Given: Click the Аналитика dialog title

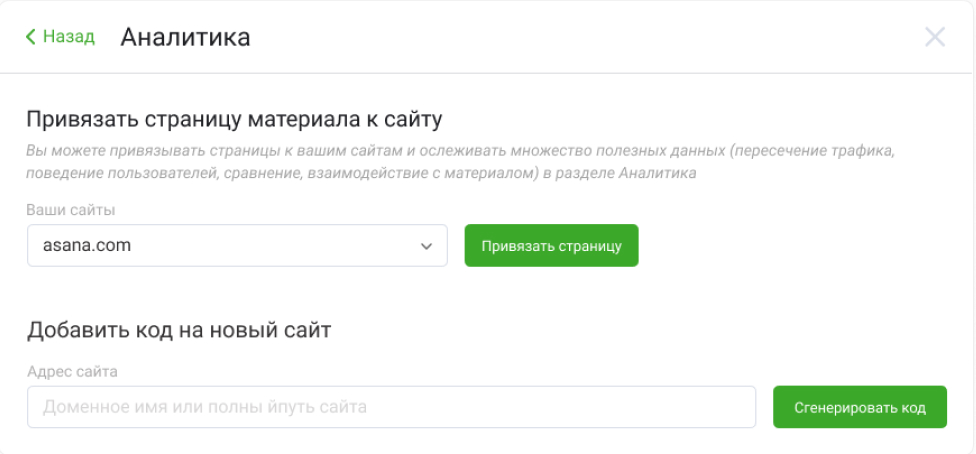Looking at the screenshot, I should [x=185, y=38].
